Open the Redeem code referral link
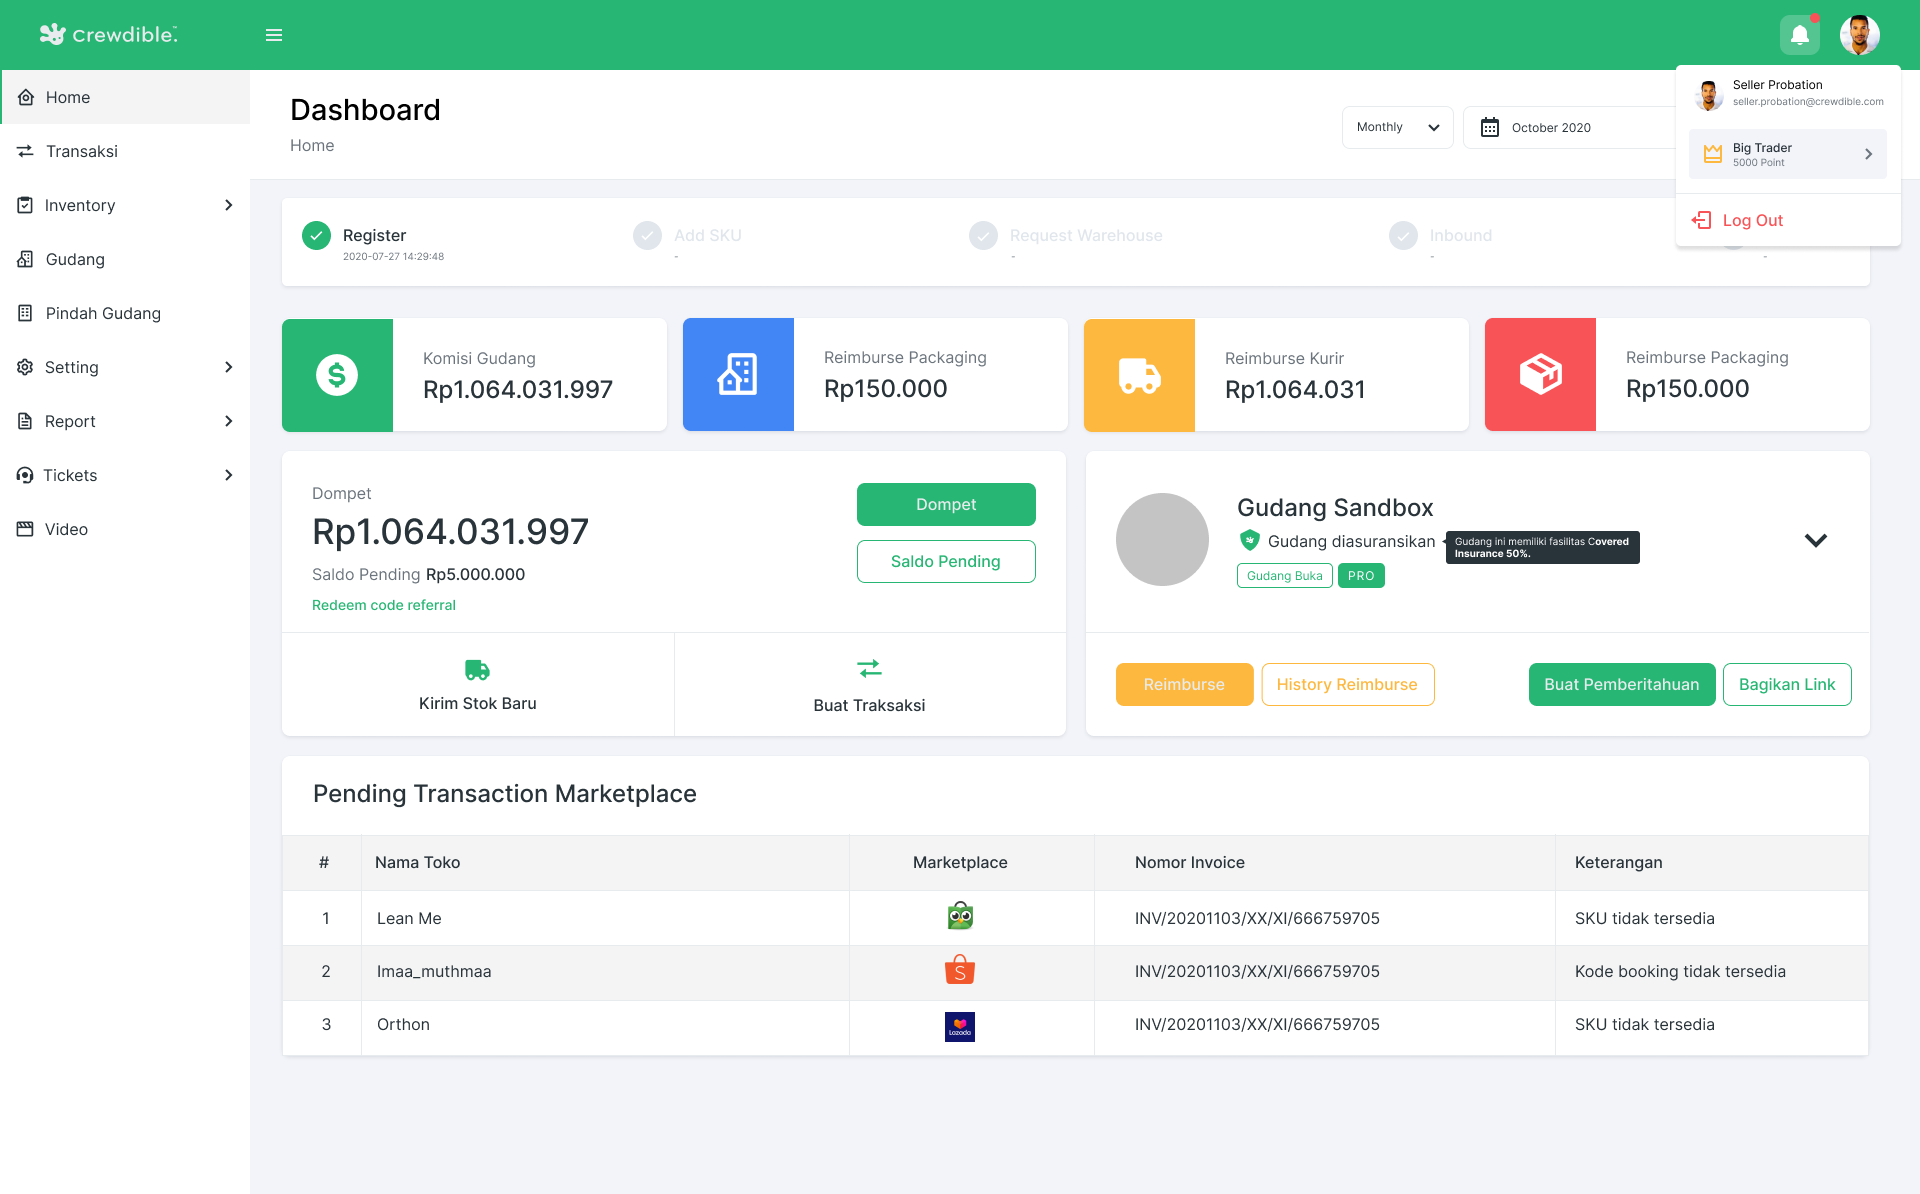The image size is (1920, 1194). coord(384,605)
